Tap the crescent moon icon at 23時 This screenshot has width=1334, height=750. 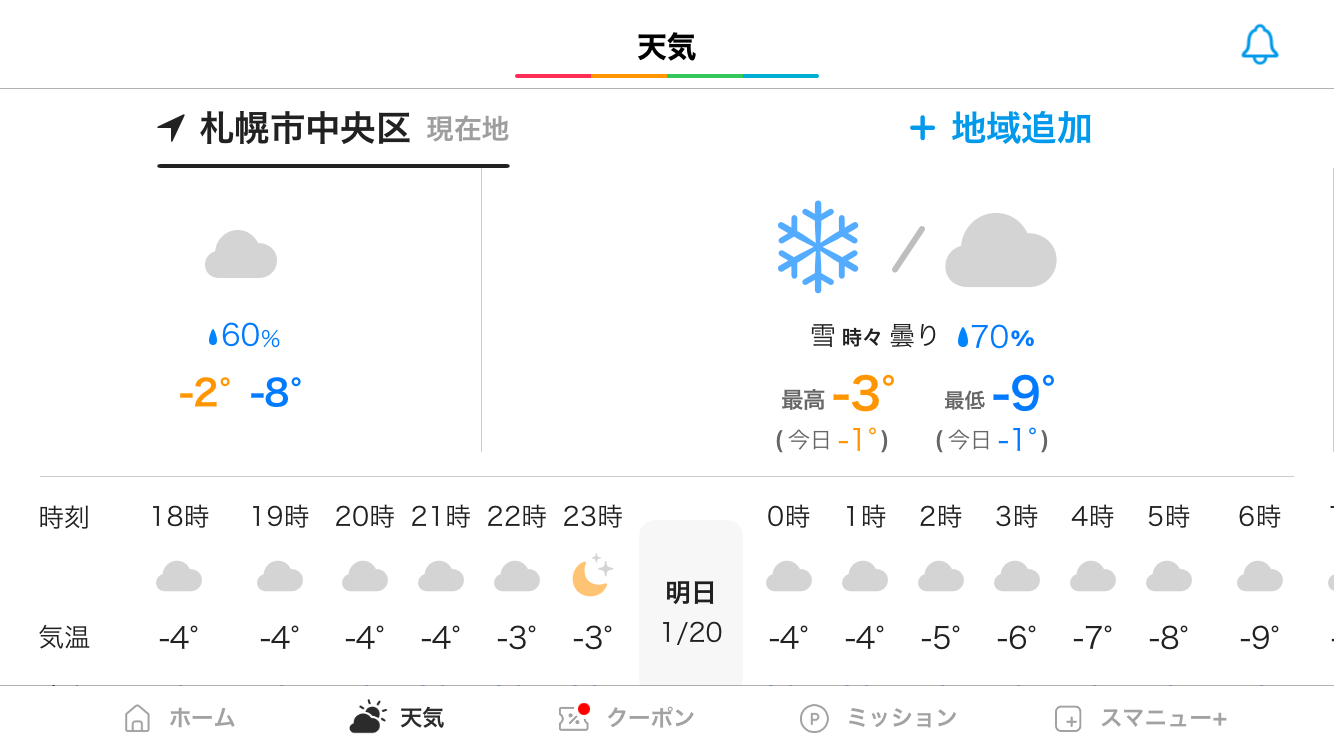tap(591, 576)
